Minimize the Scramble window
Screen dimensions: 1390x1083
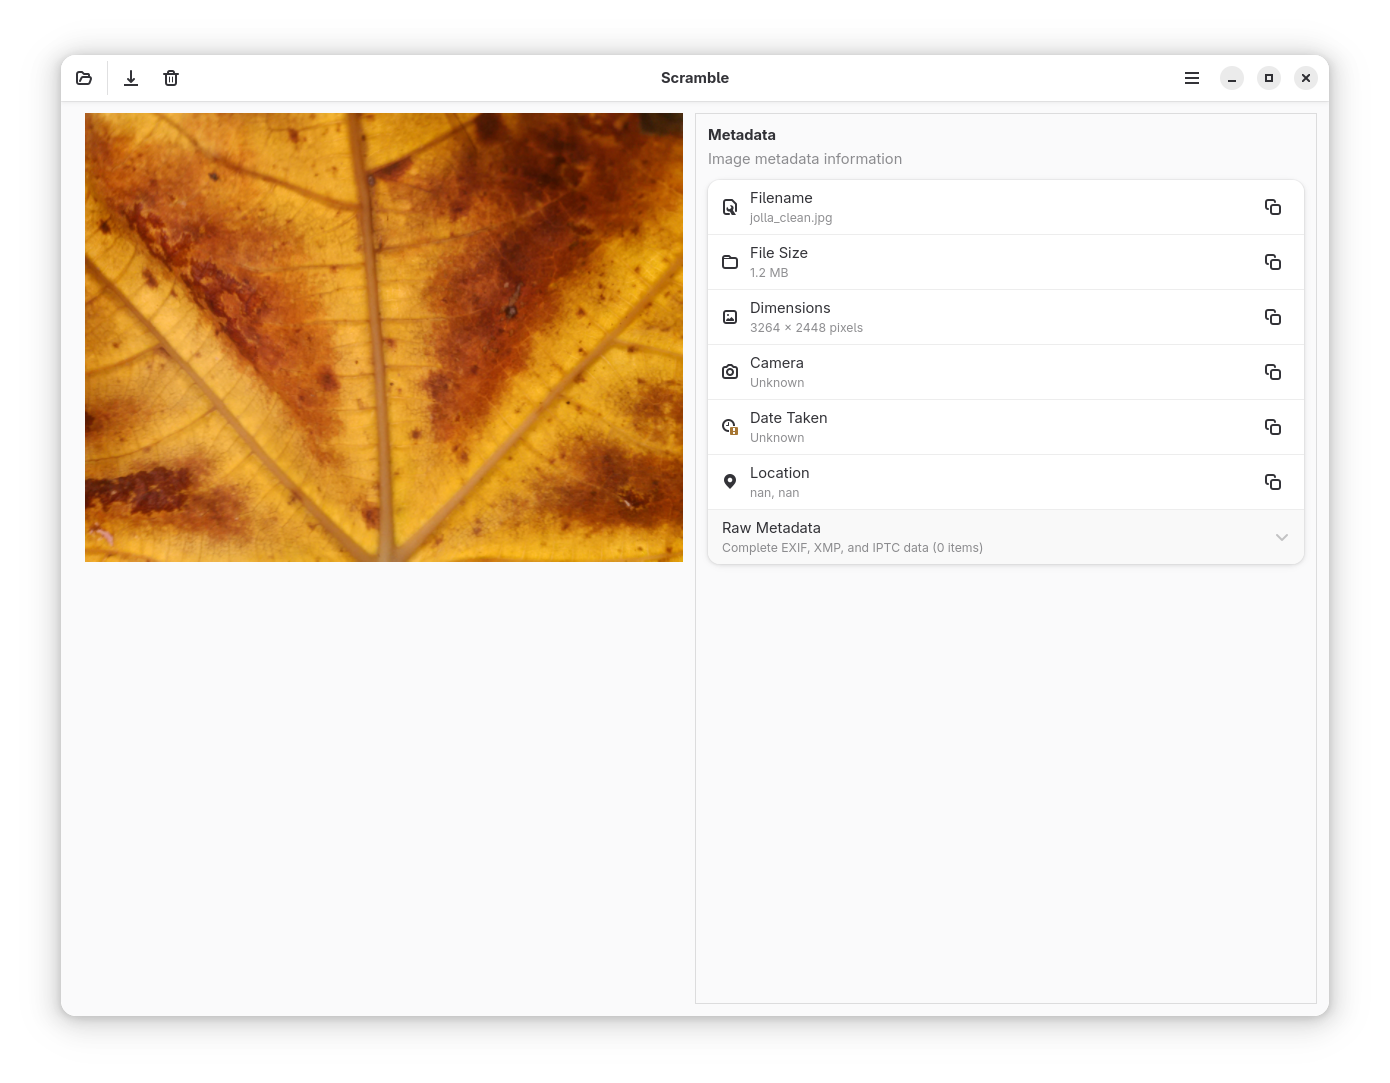pyautogui.click(x=1232, y=78)
